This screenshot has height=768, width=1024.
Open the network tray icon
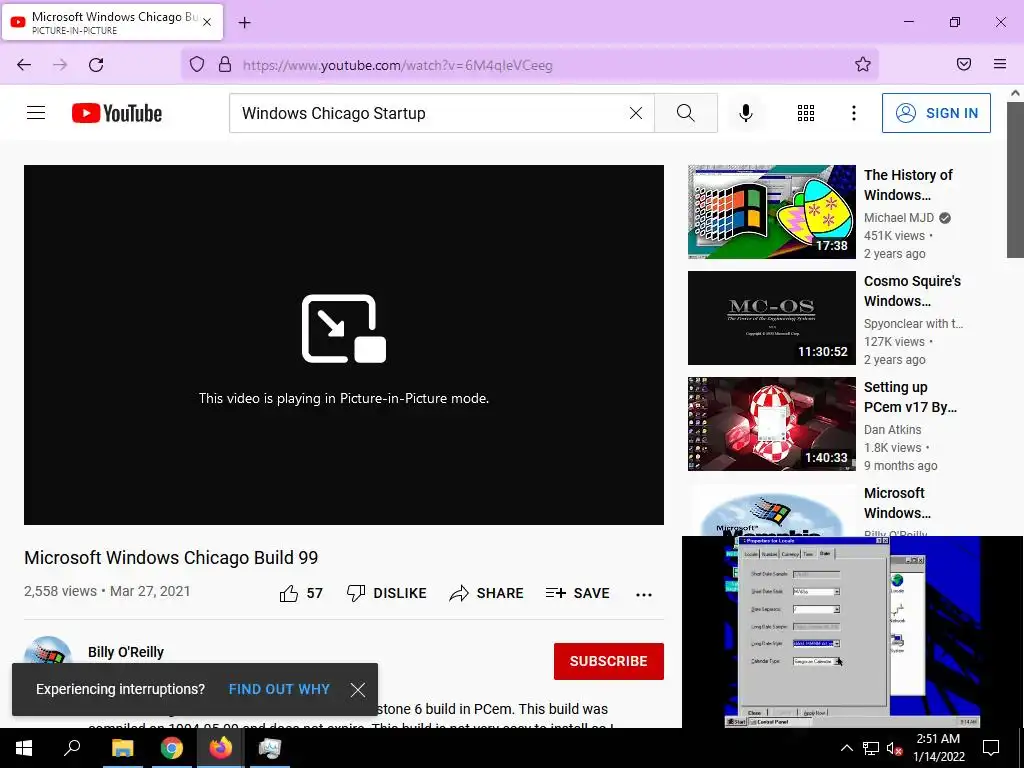[x=871, y=748]
